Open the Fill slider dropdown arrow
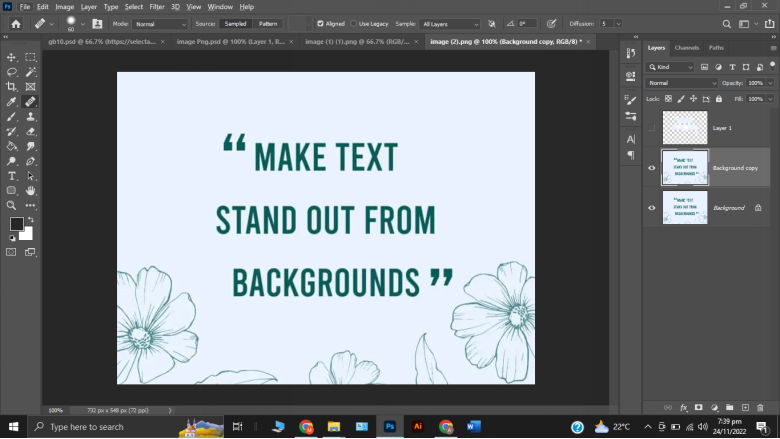This screenshot has width=780, height=439. (770, 99)
